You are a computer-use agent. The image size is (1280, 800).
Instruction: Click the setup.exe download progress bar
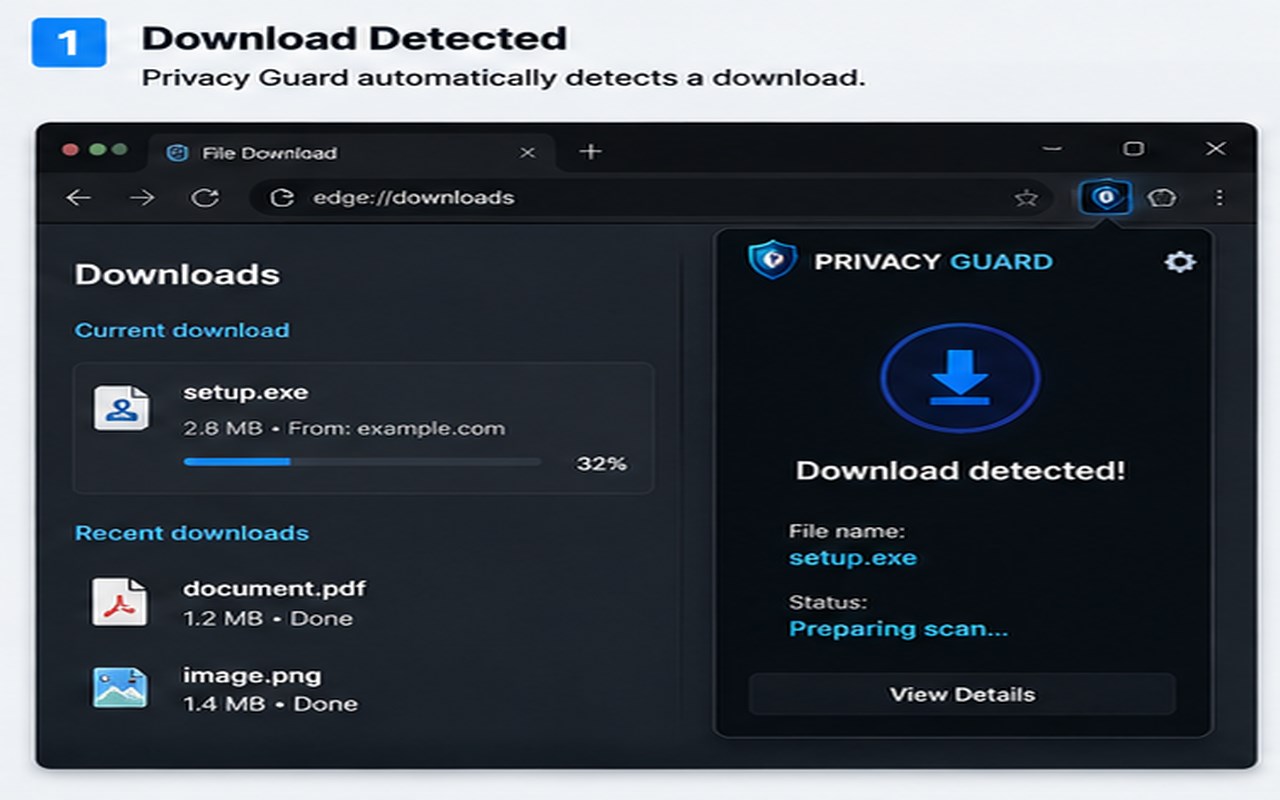coord(362,462)
